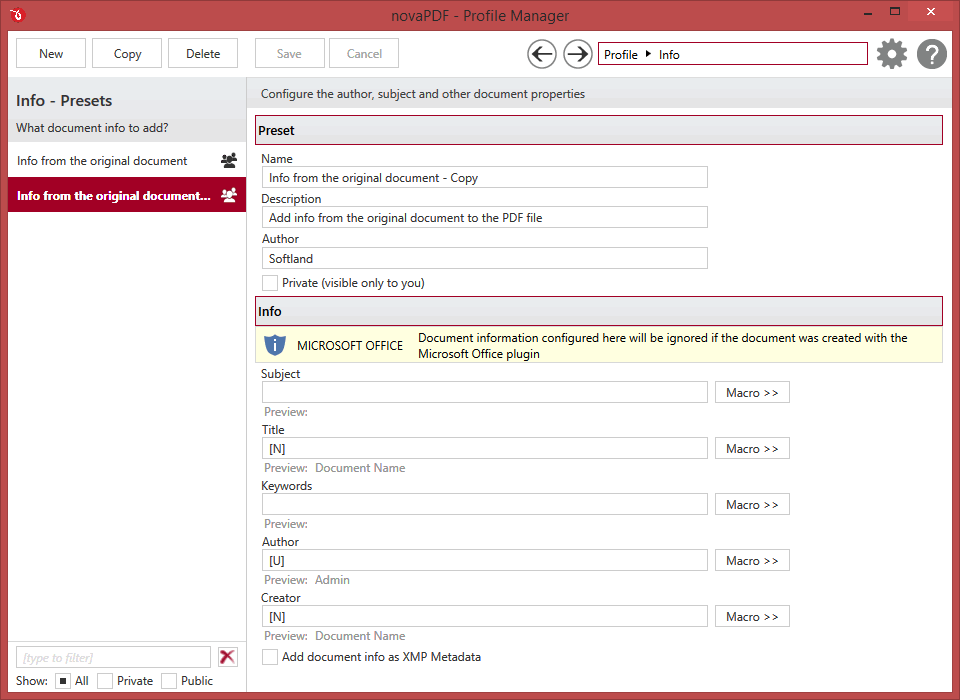Image resolution: width=960 pixels, height=700 pixels.
Task: Click the empty Keywords input field
Action: pos(485,505)
